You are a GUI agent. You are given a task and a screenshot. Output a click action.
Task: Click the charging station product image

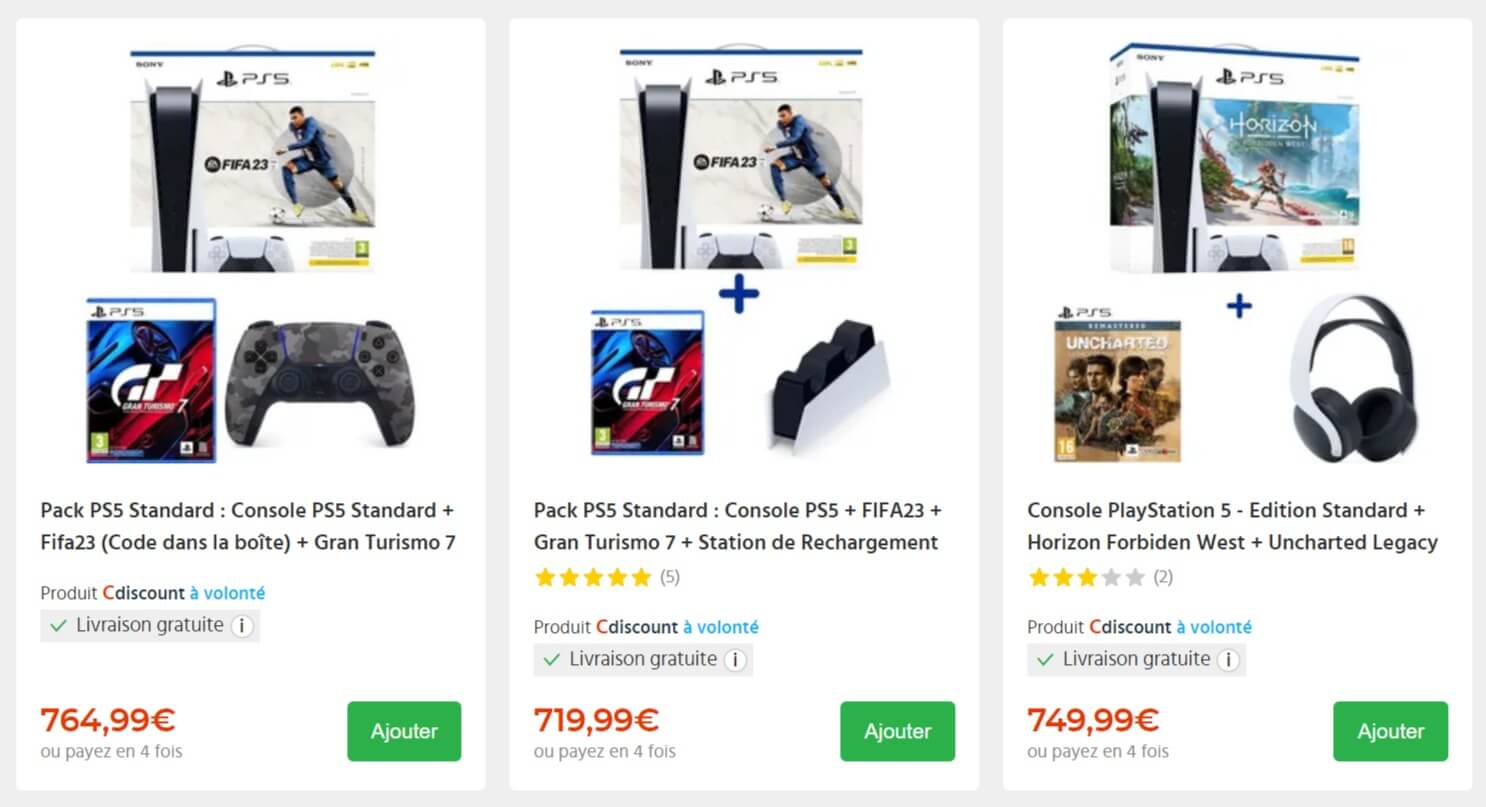coord(826,386)
